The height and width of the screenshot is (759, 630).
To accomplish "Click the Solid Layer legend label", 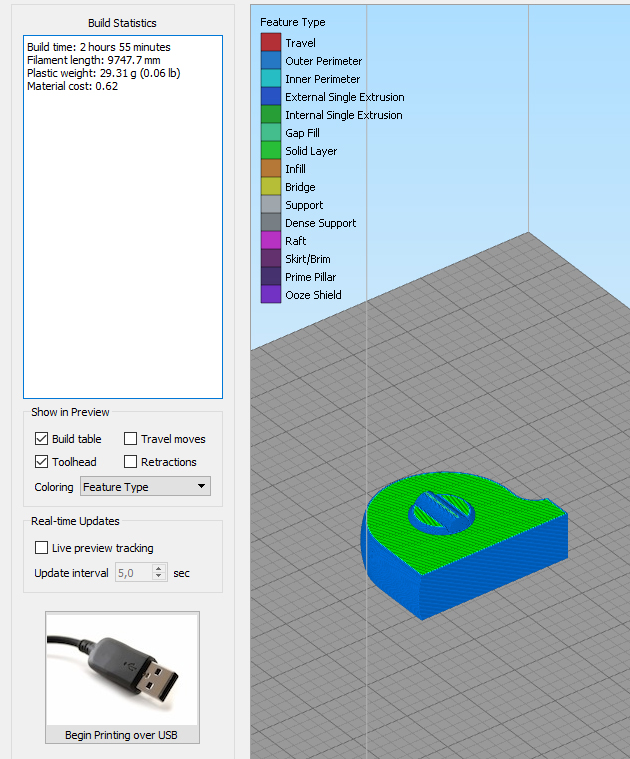I will [x=311, y=151].
